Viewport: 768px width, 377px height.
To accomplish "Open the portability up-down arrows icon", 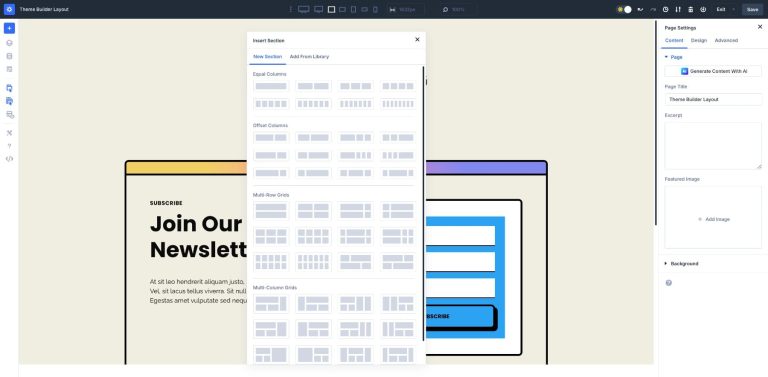I will pos(678,9).
